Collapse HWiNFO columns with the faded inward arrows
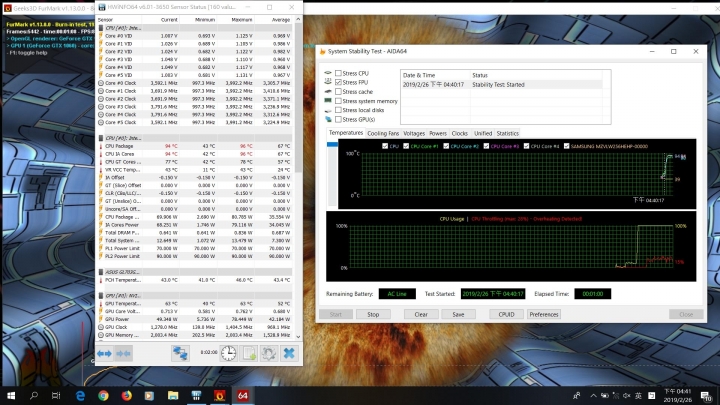 (124, 354)
